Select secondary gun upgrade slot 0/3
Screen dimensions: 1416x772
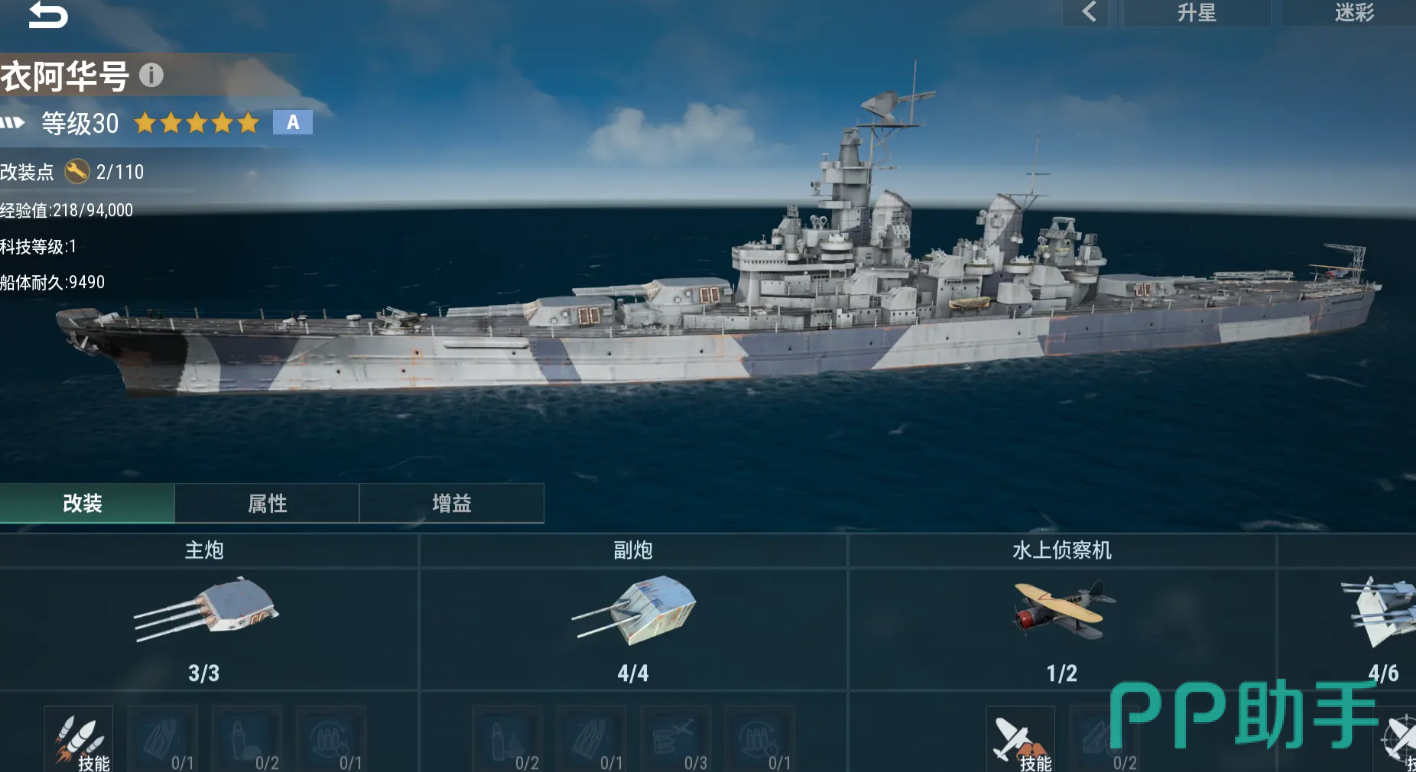(675, 739)
